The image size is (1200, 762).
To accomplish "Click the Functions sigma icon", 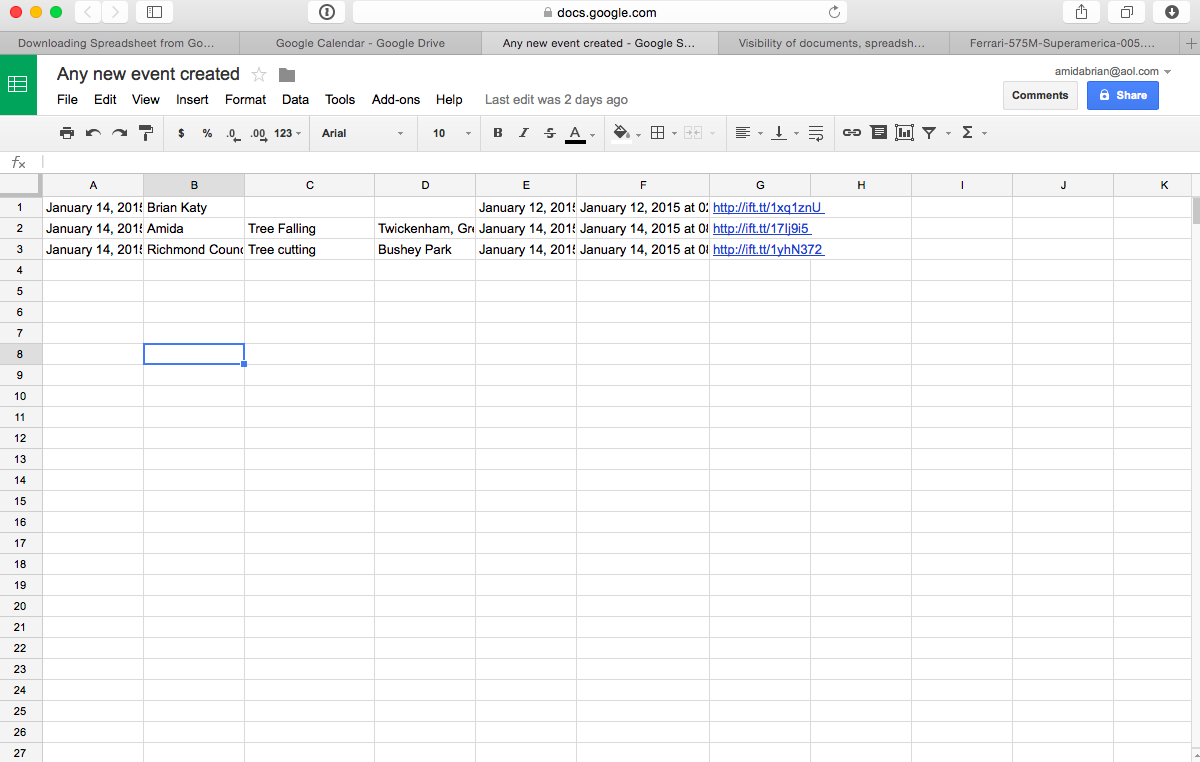I will click(967, 133).
